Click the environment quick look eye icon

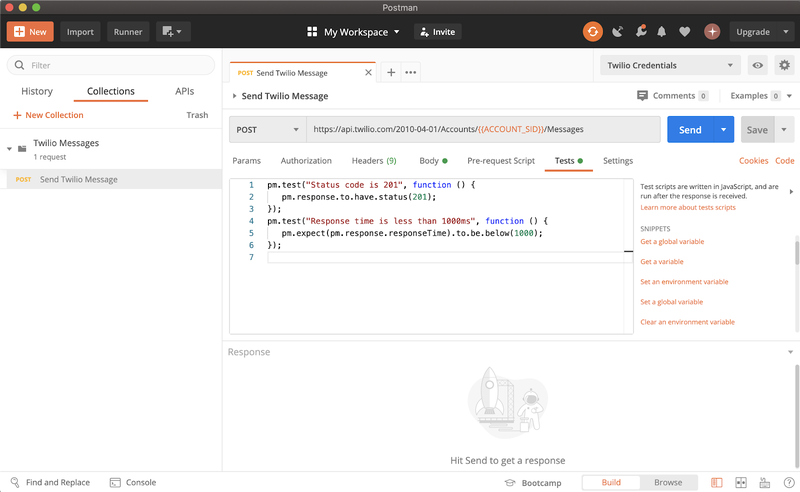pos(758,66)
